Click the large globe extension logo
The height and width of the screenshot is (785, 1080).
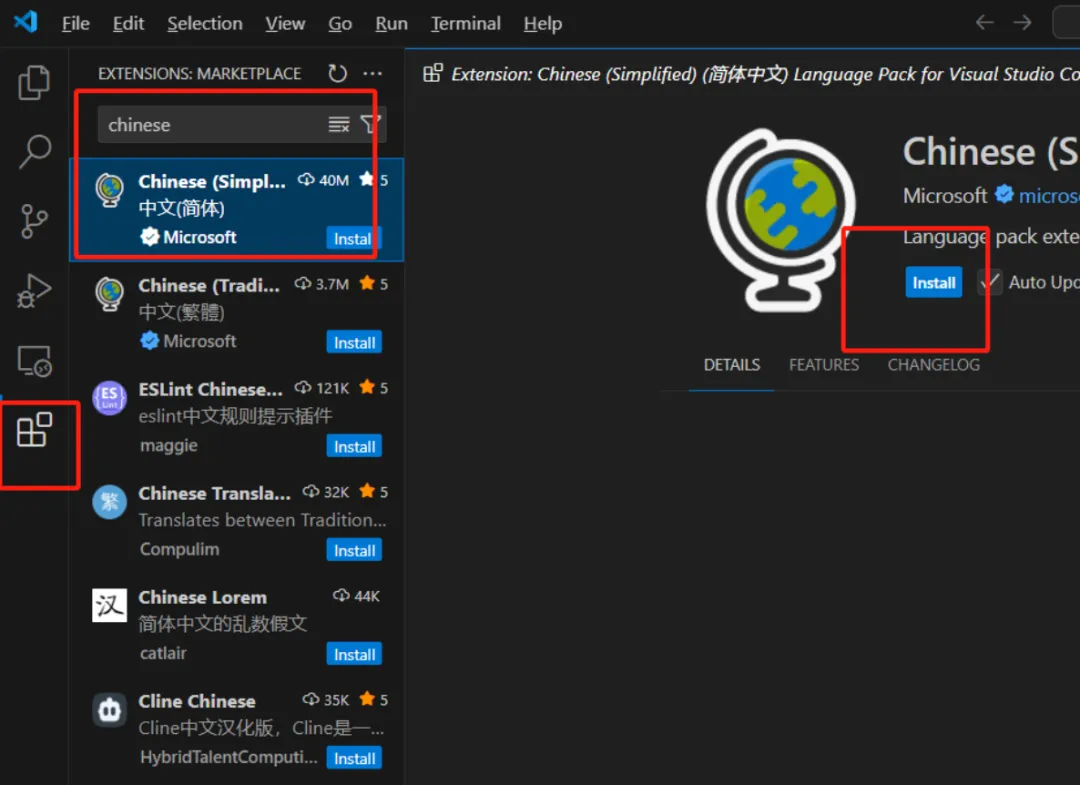781,220
